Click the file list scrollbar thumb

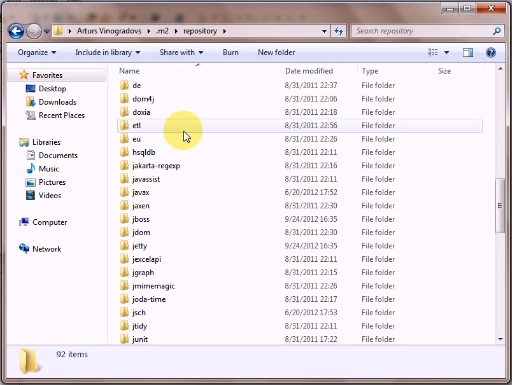tap(500, 206)
